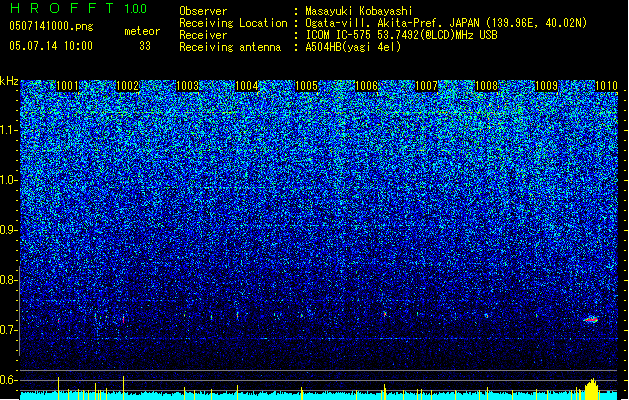Select the Ogata-vill. Akita-Pref. JAPAN location text

click(446, 23)
